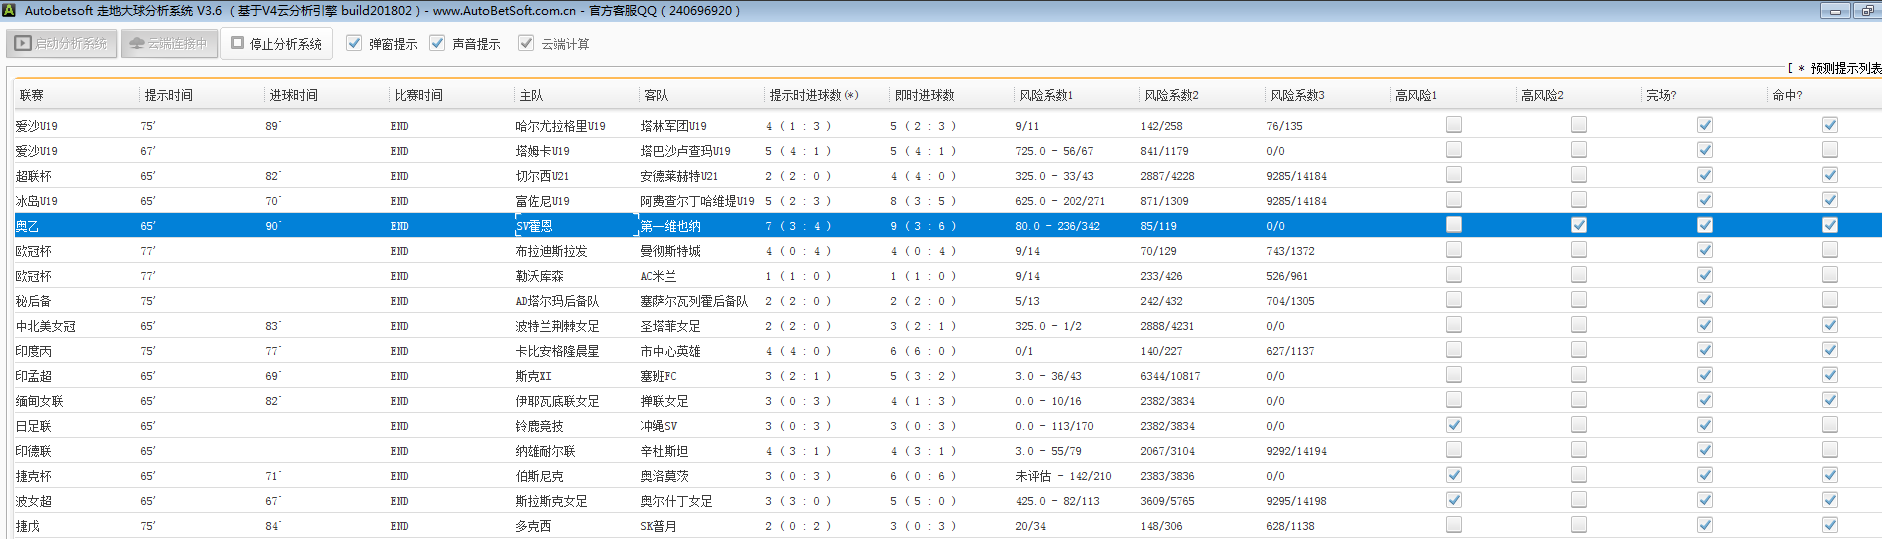1882x539 pixels.
Task: Check 高风险1 for the selected 奥乙 row
Action: [1454, 225]
